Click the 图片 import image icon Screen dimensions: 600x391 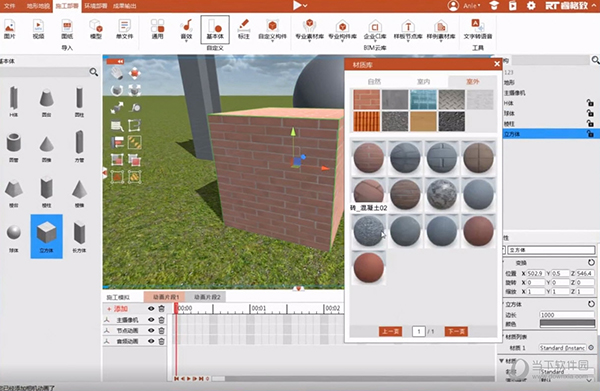coord(10,29)
